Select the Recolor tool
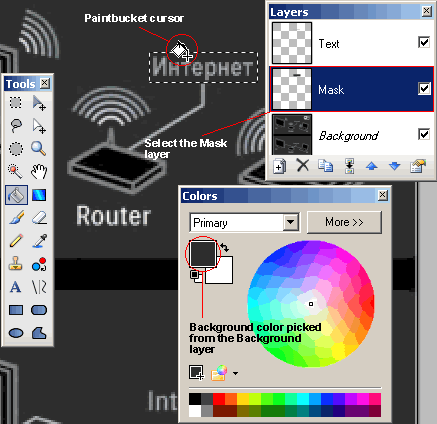 [39, 264]
